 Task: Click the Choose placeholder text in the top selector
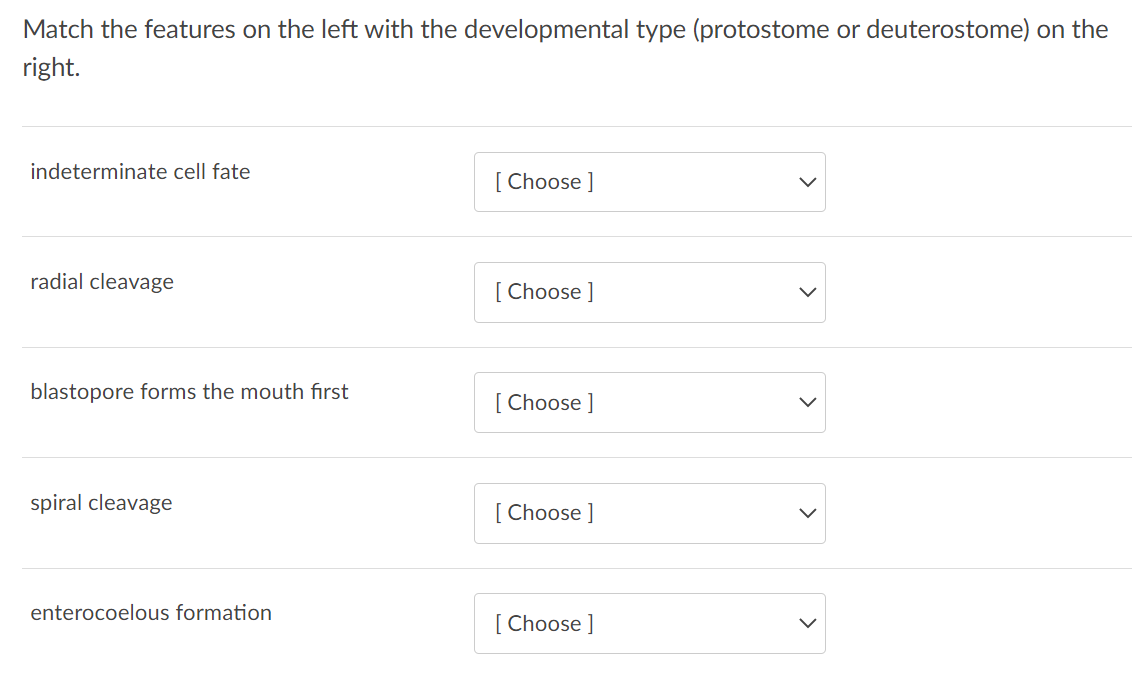[541, 182]
